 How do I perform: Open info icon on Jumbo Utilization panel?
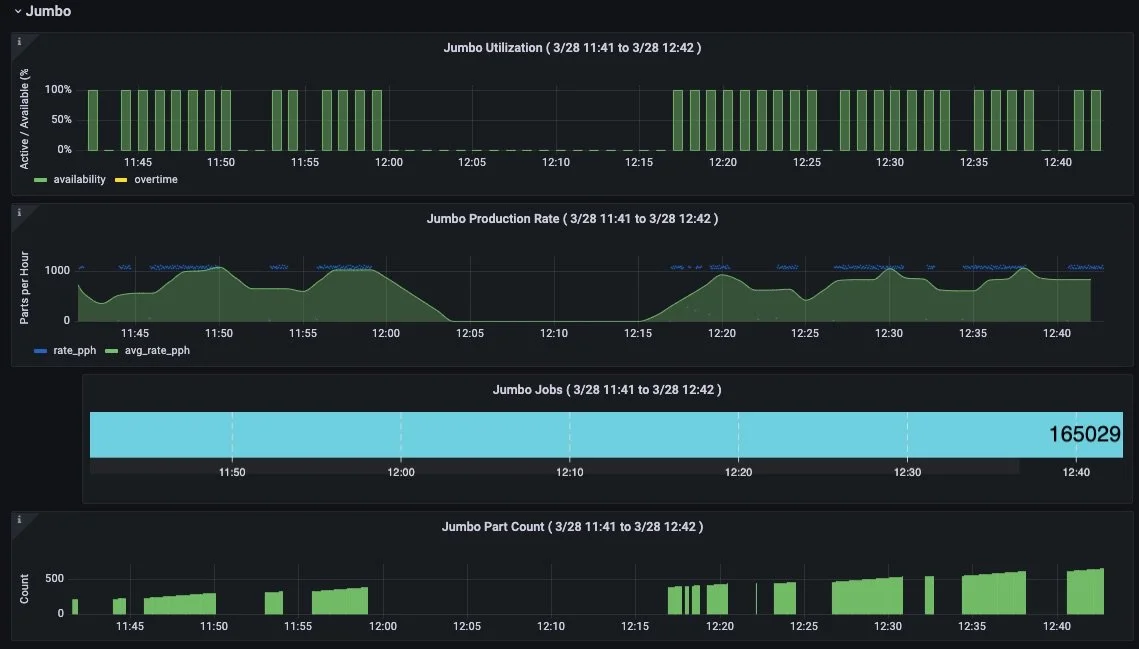click(x=19, y=41)
